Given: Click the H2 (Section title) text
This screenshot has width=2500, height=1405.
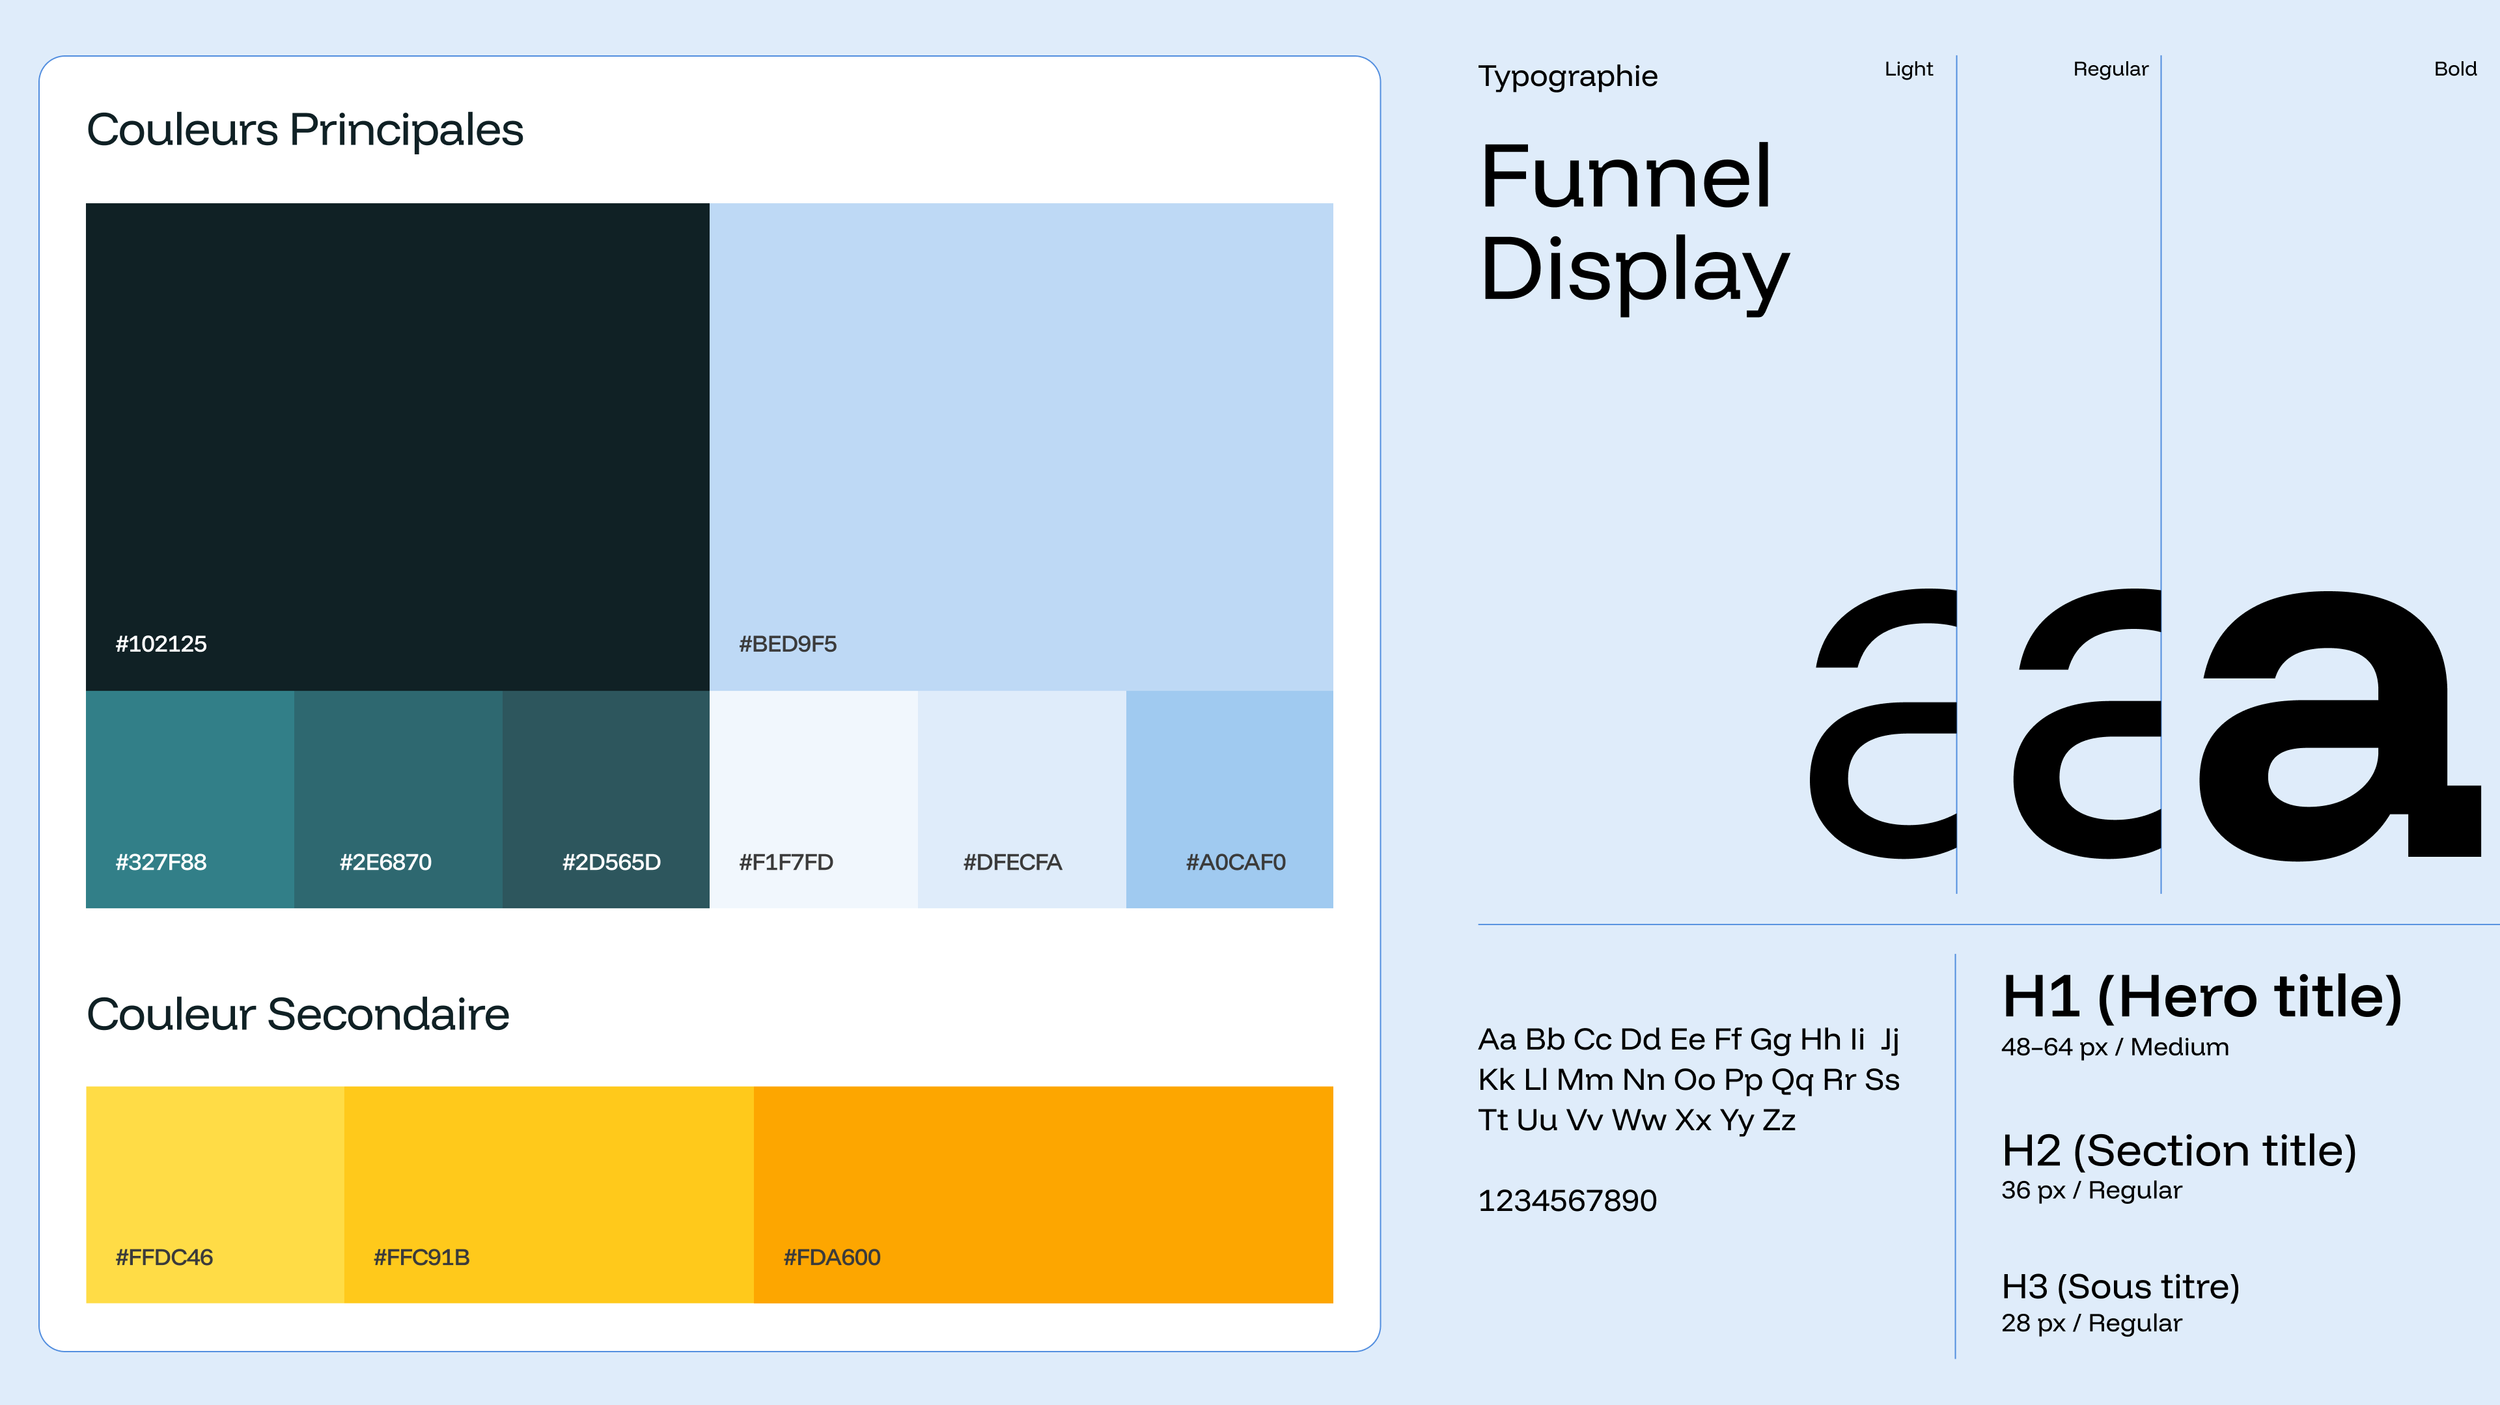Looking at the screenshot, I should coord(2179,1151).
